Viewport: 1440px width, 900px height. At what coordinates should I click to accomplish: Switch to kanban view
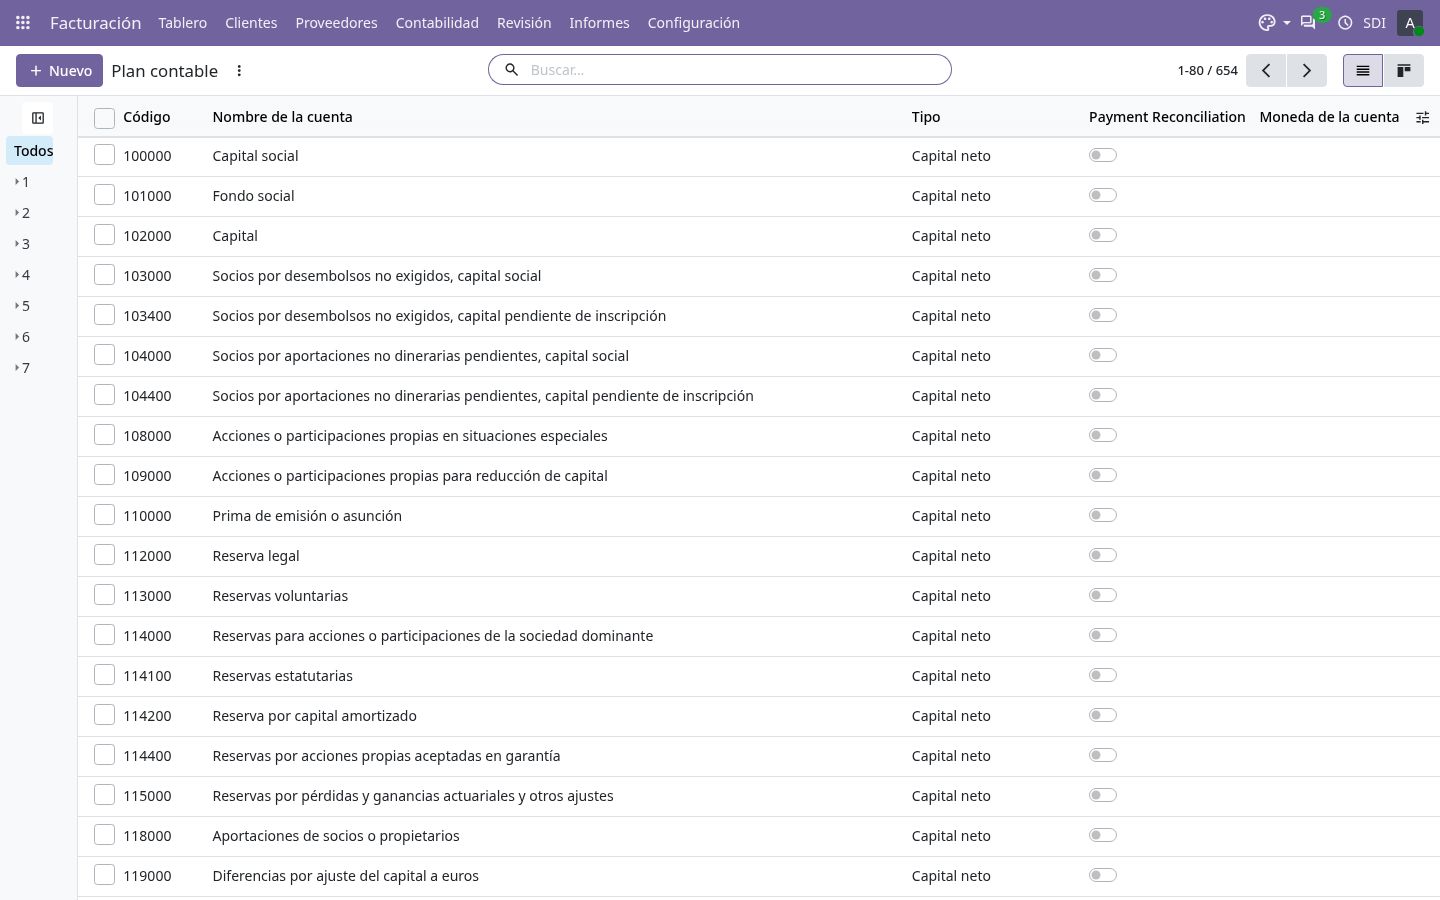1404,70
